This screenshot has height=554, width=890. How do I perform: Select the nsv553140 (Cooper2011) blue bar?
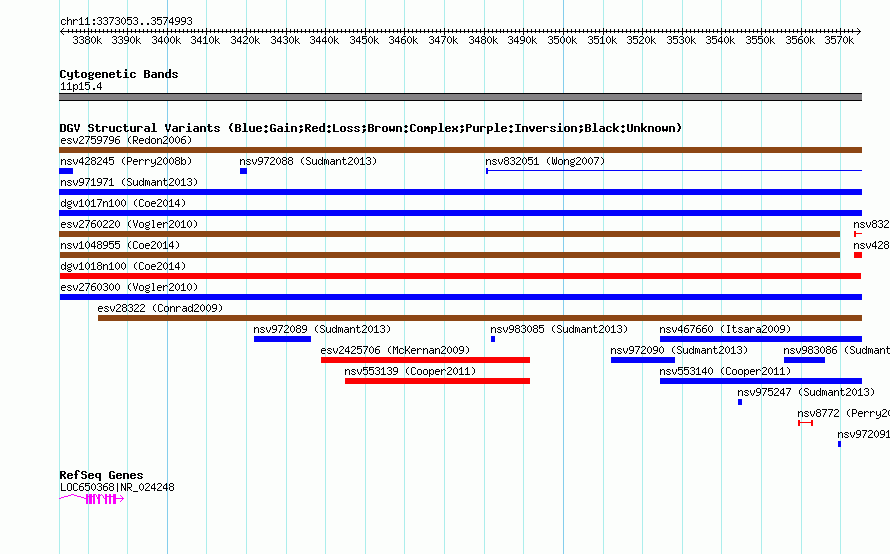coord(761,381)
